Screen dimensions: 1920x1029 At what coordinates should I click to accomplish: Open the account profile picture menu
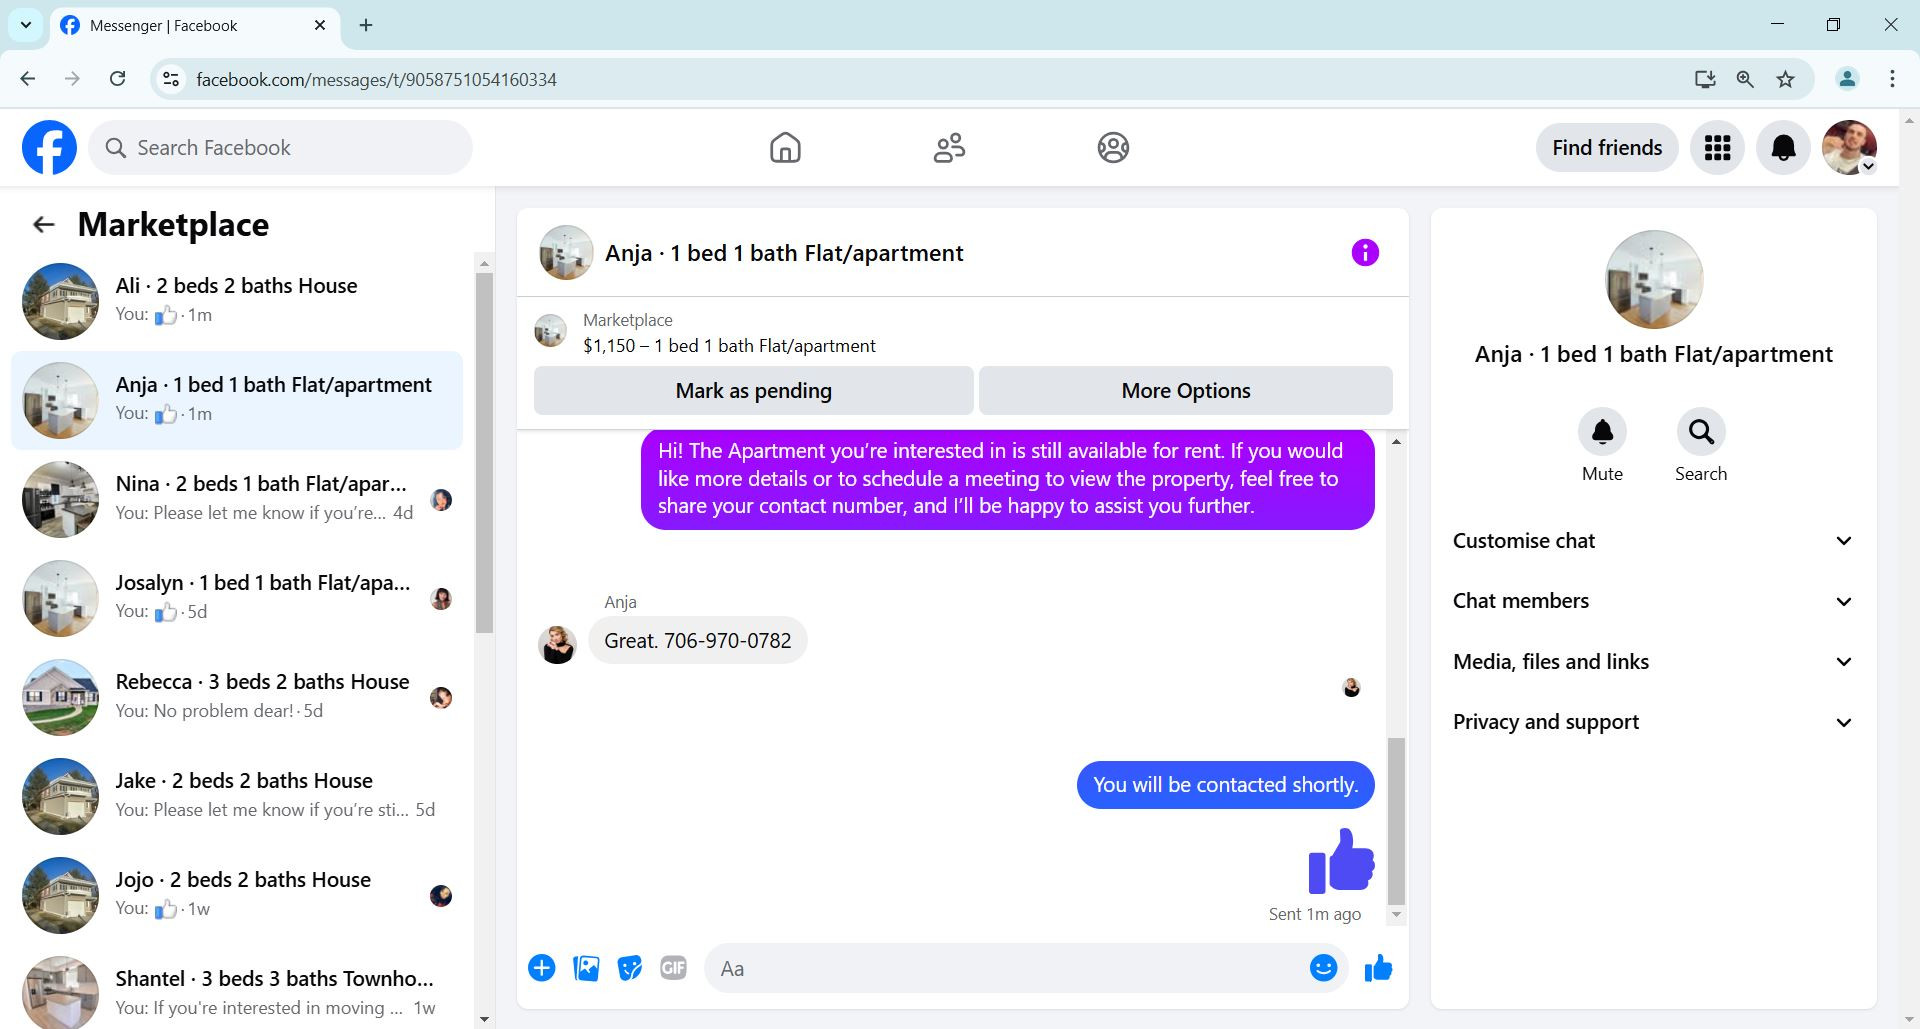tap(1849, 148)
